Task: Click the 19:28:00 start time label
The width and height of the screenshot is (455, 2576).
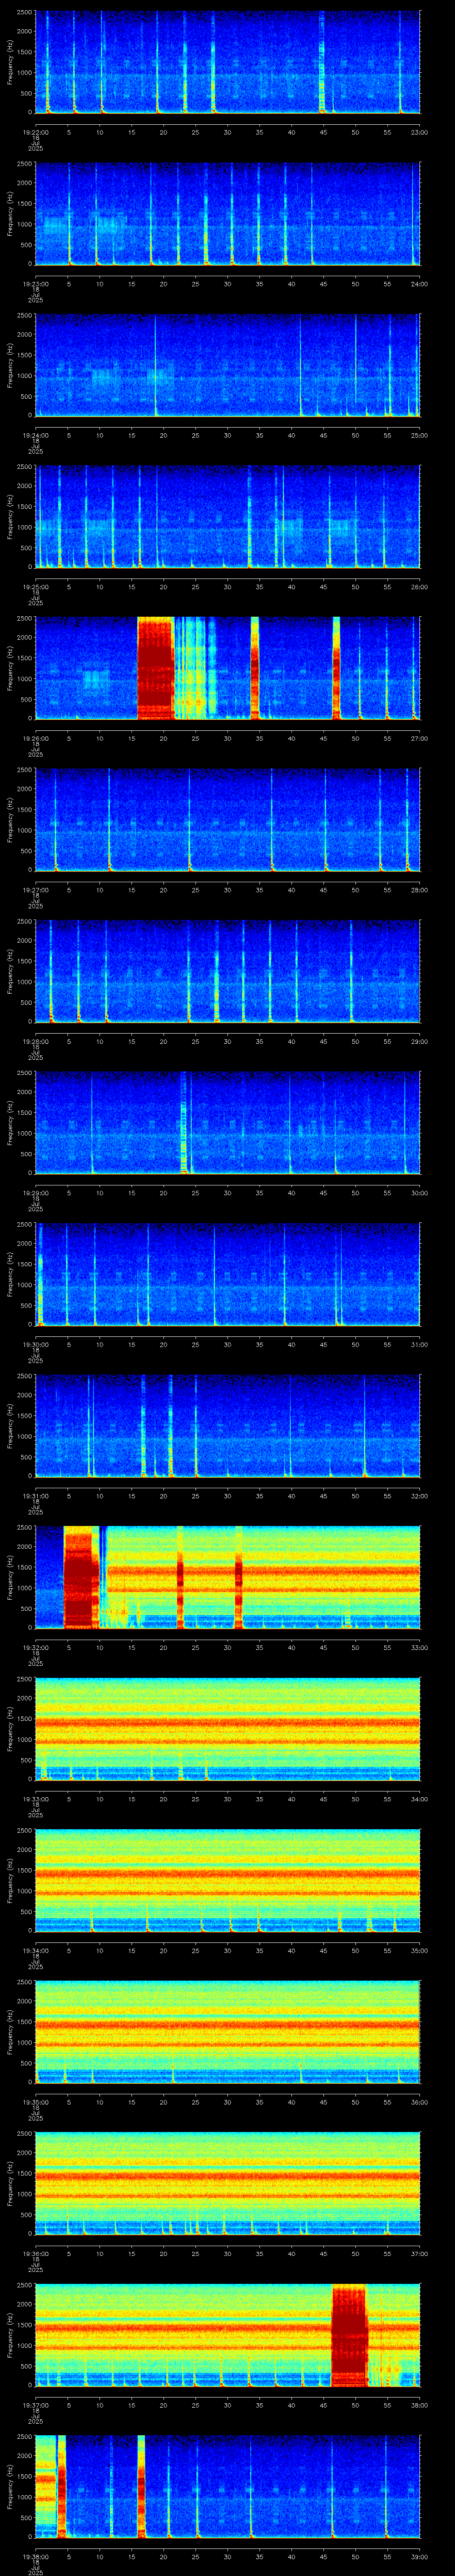Action: [x=35, y=1041]
